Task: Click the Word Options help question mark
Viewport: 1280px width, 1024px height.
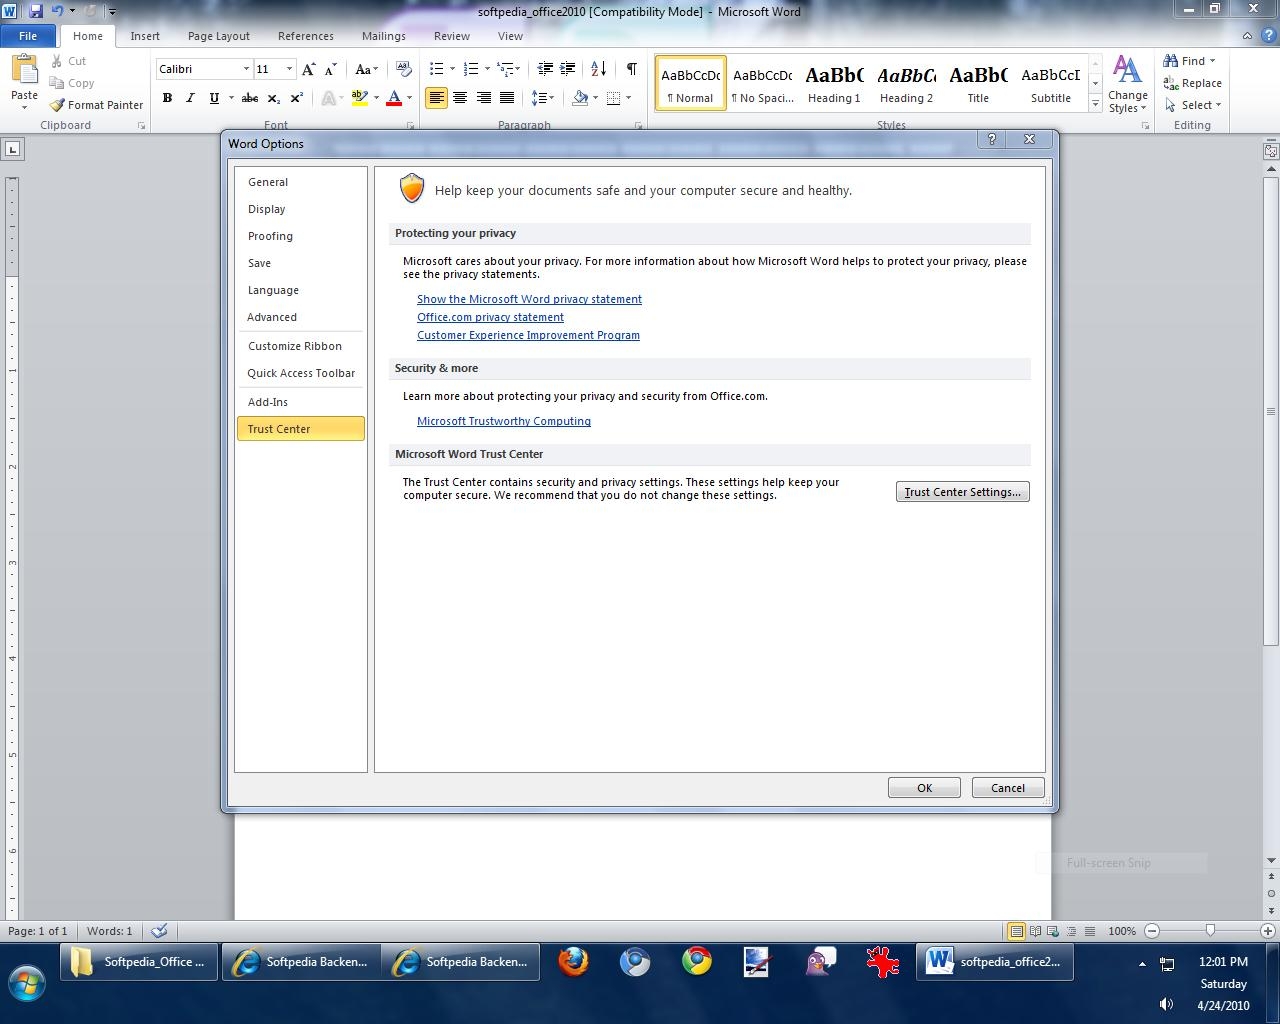Action: pyautogui.click(x=991, y=139)
